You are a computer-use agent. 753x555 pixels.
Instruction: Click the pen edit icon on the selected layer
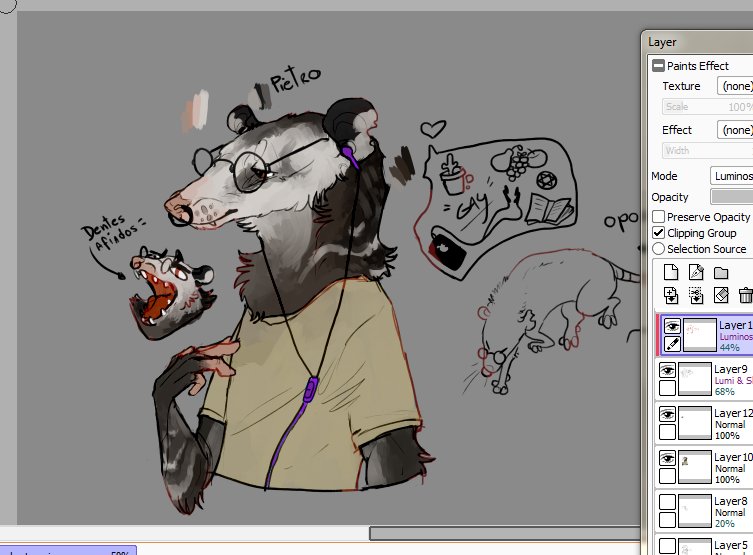[672, 344]
